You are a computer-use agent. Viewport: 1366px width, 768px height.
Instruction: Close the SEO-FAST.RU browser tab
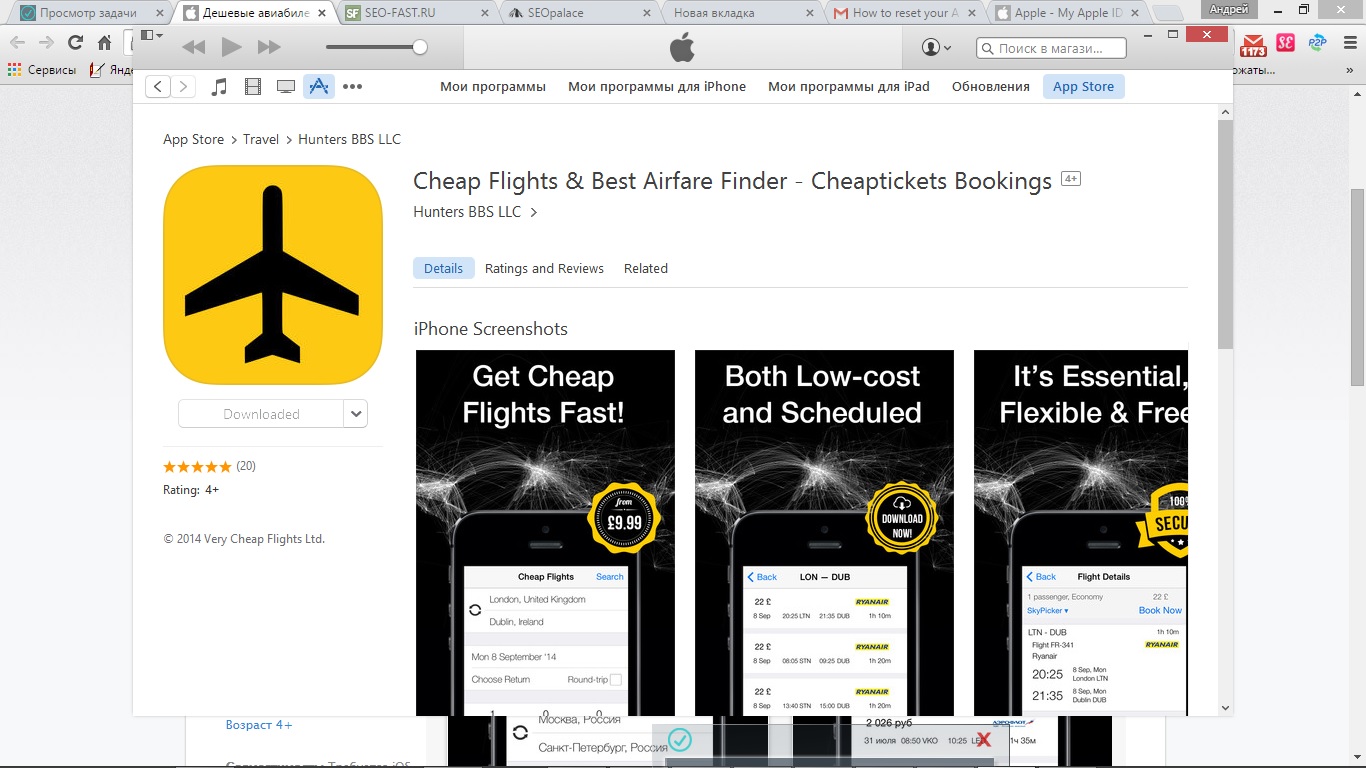[x=485, y=13]
